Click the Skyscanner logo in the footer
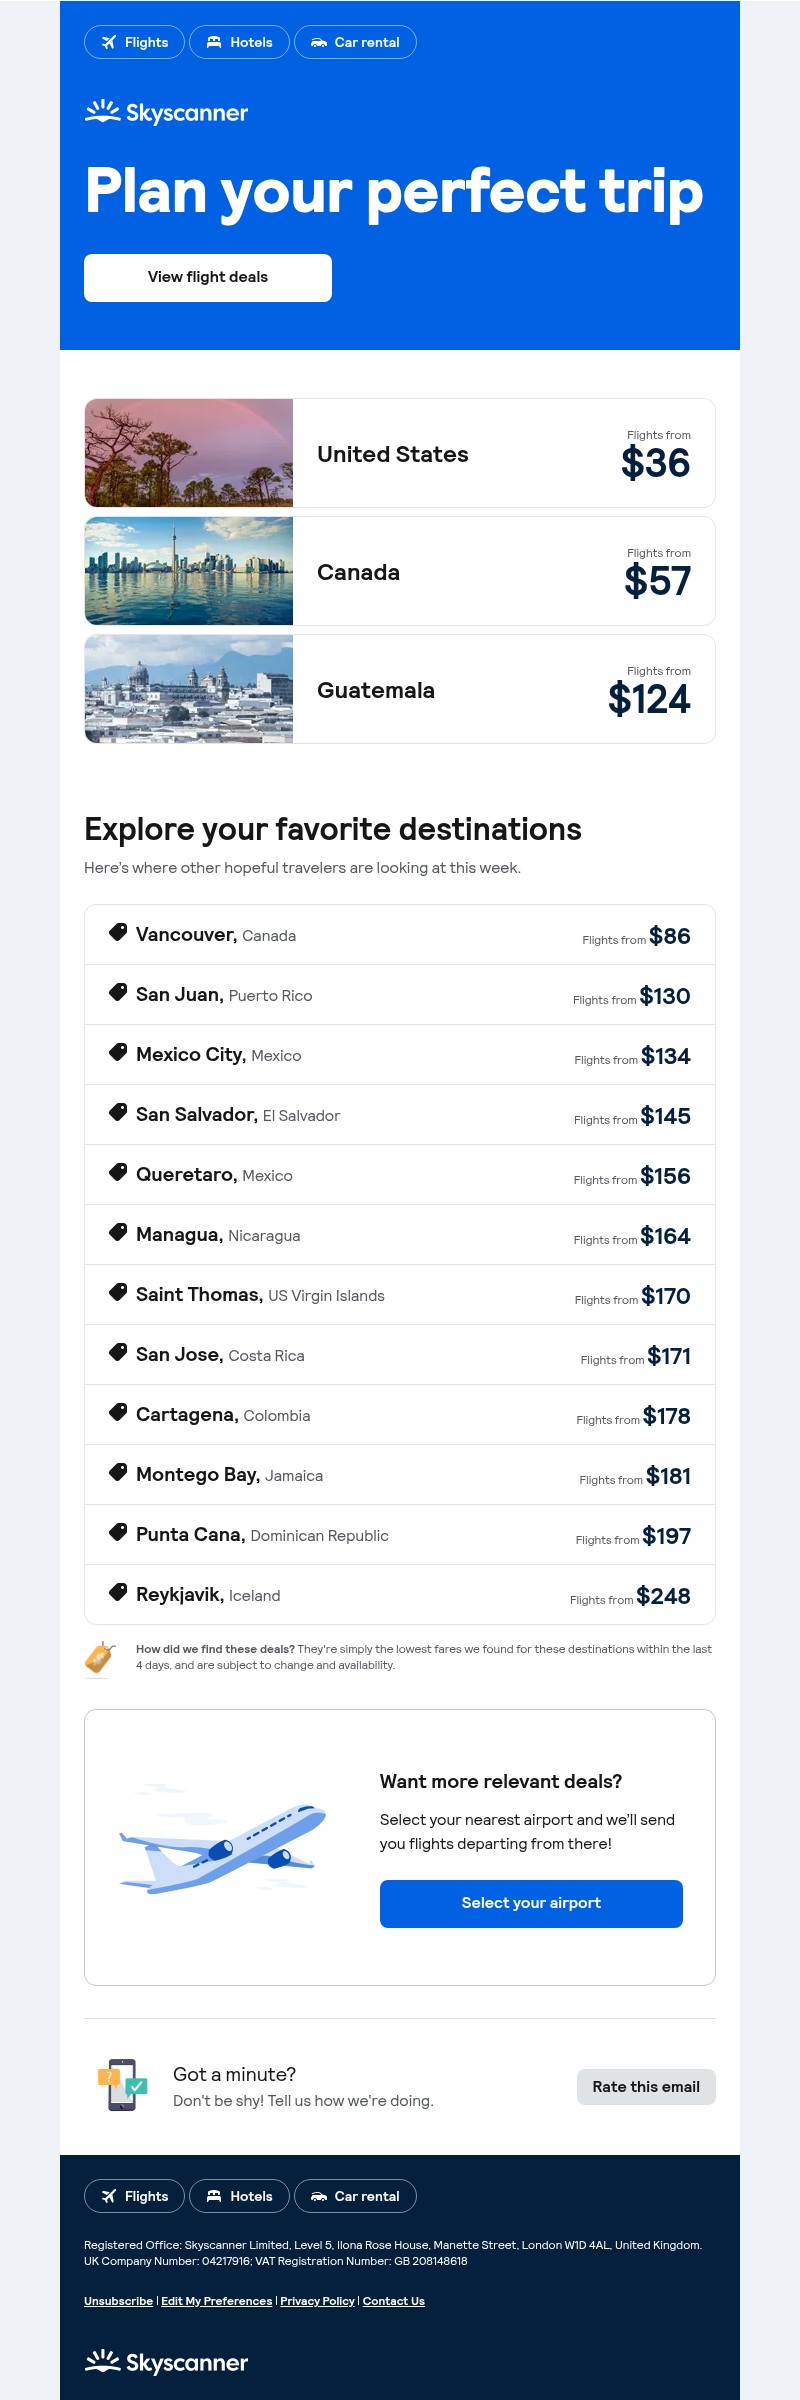Image resolution: width=800 pixels, height=2400 pixels. click(x=166, y=2362)
